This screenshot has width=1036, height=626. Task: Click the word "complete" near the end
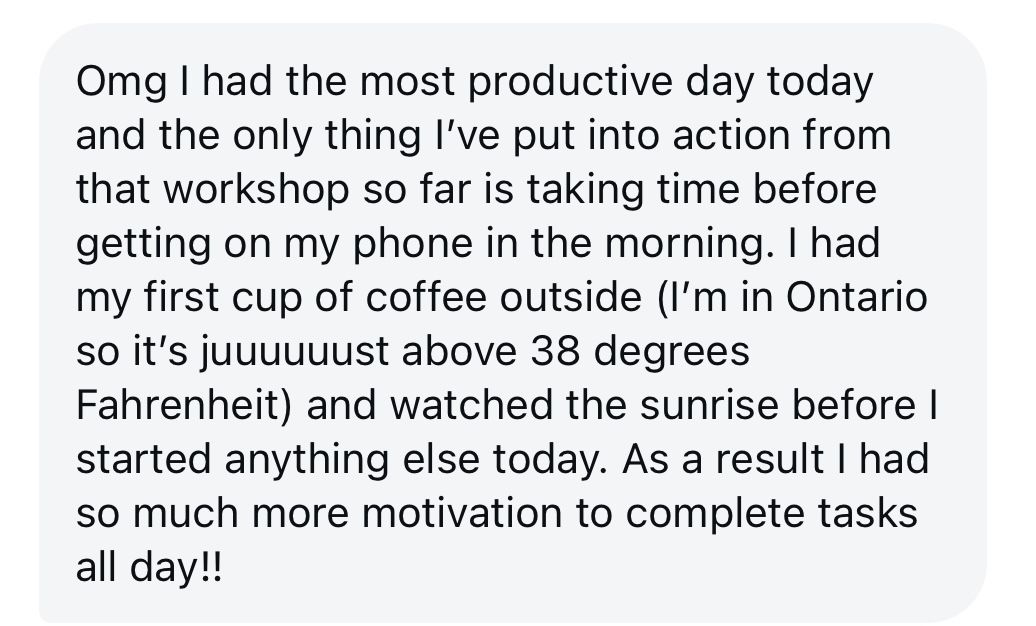716,513
